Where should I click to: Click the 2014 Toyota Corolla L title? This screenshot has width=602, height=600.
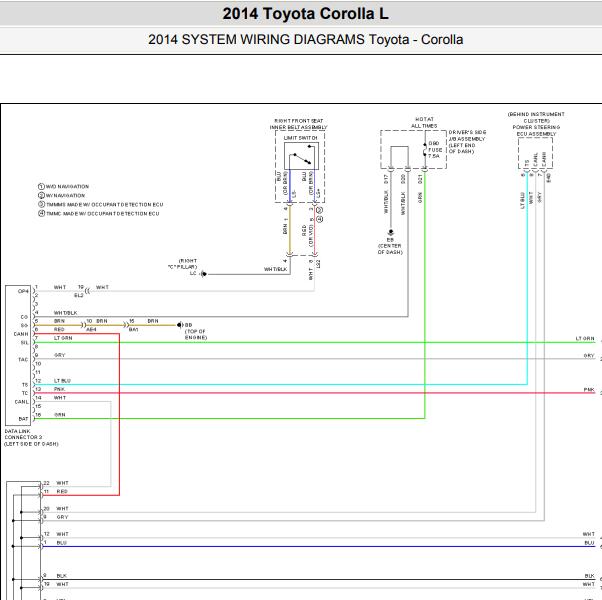click(x=306, y=14)
